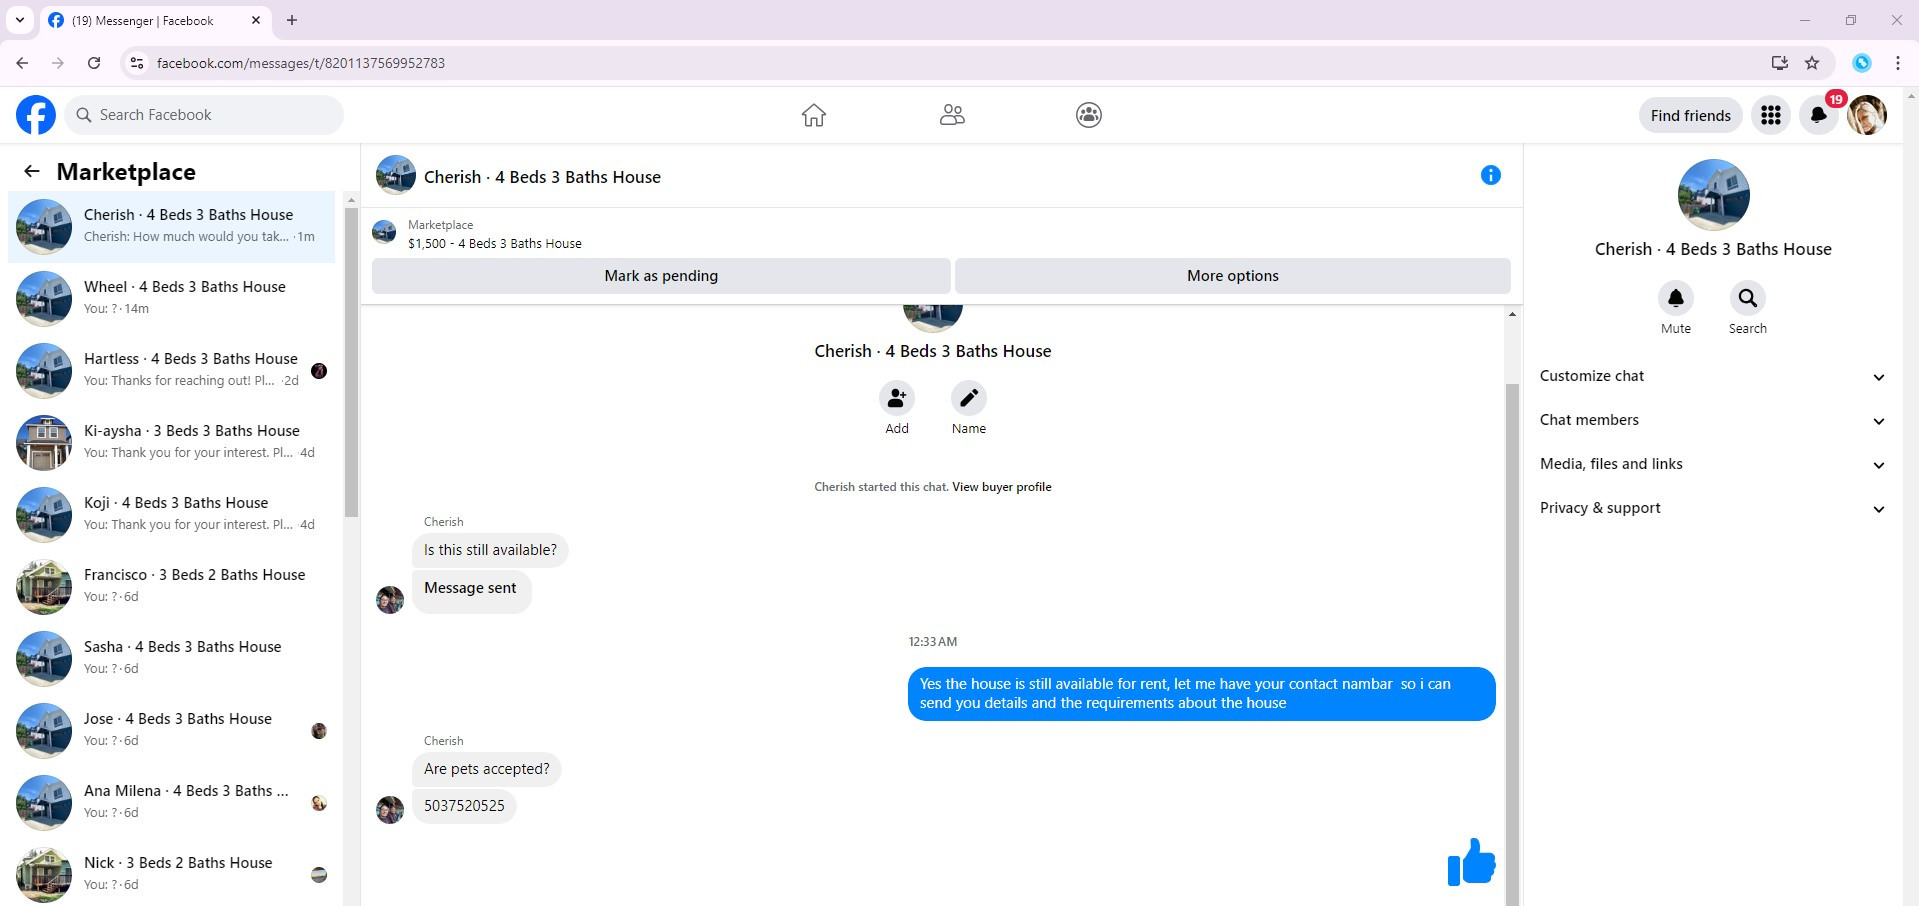
Task: Open the Hartless · 4 Beds 3 Baths House chat
Action: [x=172, y=371]
